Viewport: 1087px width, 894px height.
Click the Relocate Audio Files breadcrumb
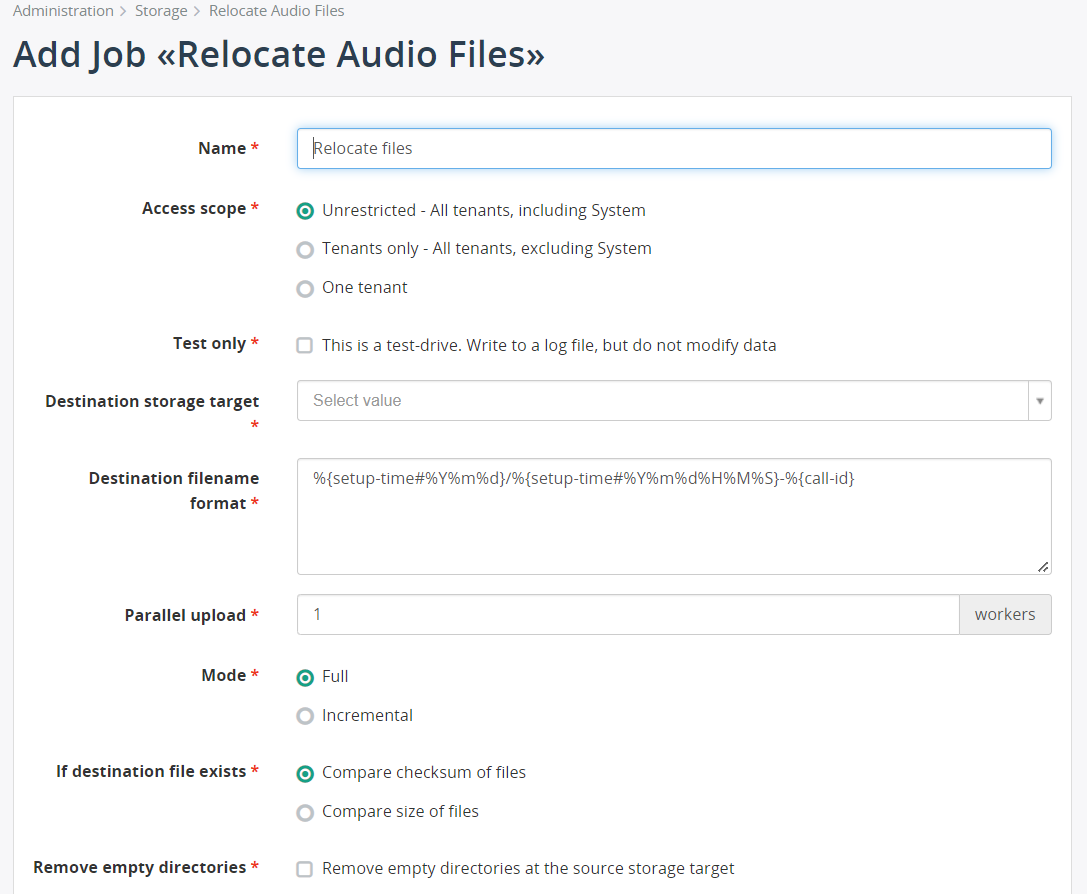tap(277, 11)
